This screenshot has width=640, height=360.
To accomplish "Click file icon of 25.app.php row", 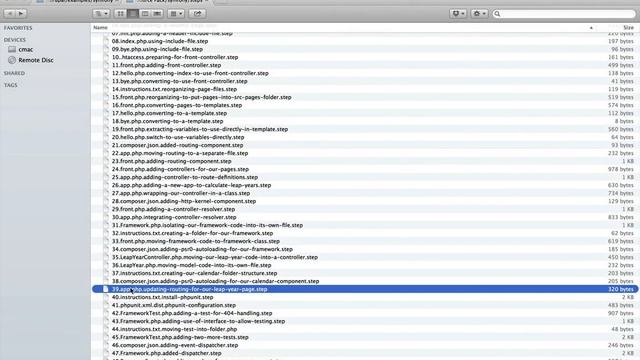I will click(x=106, y=177).
